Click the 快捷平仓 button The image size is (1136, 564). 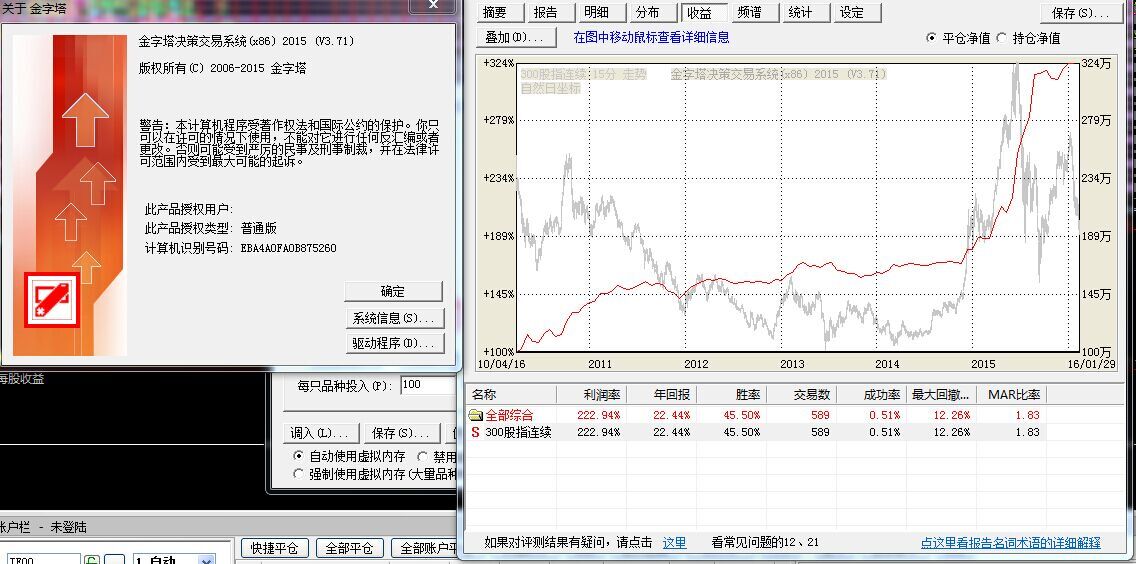tap(275, 548)
